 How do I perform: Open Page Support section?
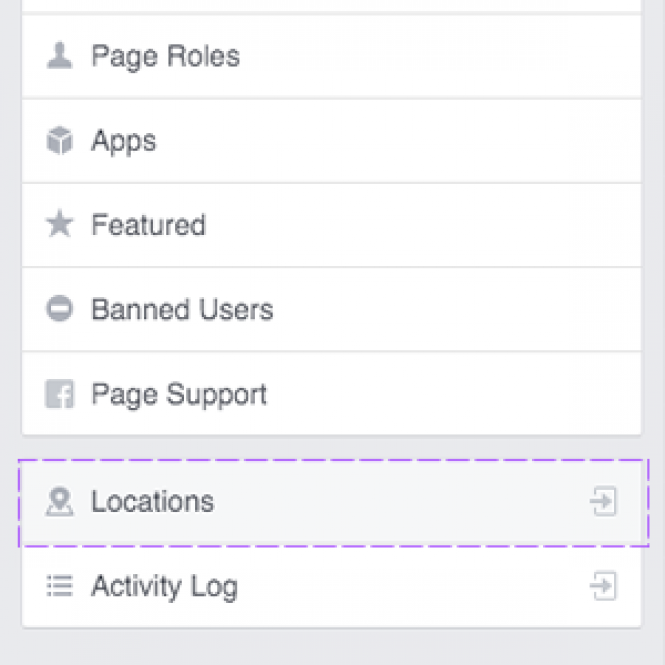click(179, 395)
